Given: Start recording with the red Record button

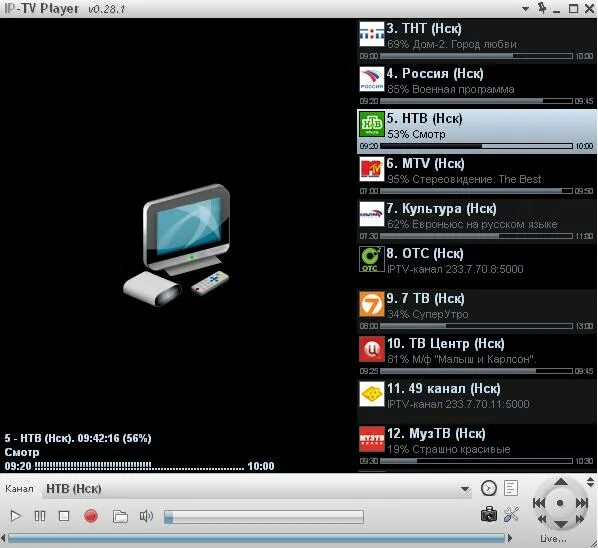Looking at the screenshot, I should tap(91, 516).
